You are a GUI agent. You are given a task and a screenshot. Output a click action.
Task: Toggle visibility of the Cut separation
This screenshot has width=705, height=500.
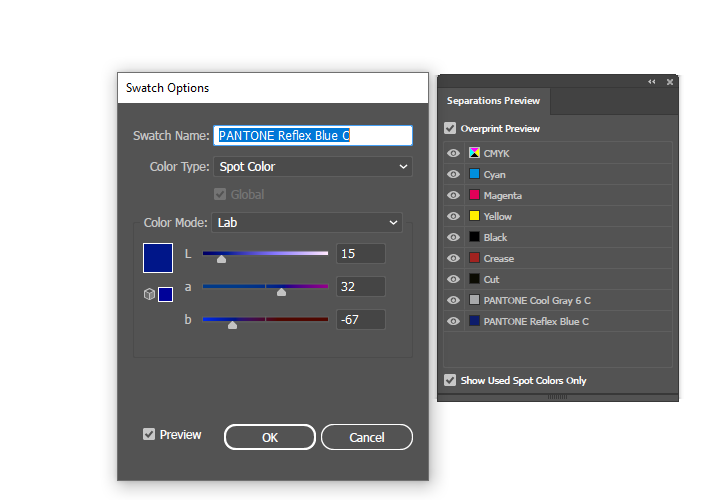point(453,279)
